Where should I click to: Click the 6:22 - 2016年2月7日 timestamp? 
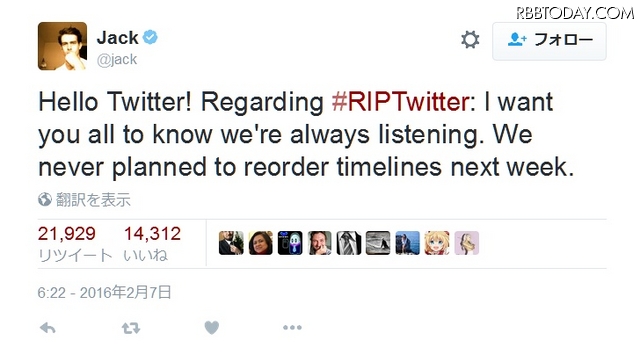click(104, 293)
